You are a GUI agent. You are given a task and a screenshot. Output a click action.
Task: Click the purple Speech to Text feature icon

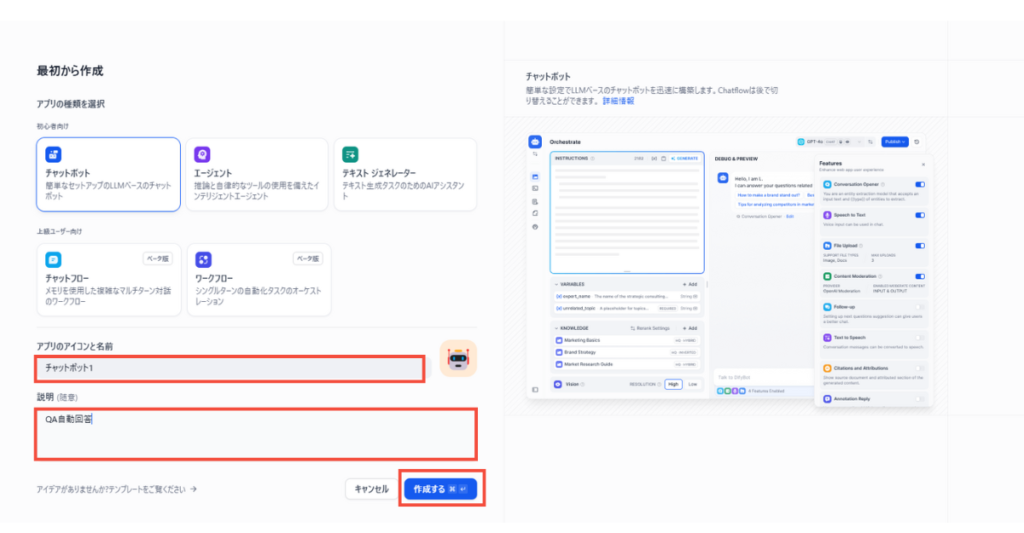pyautogui.click(x=827, y=216)
